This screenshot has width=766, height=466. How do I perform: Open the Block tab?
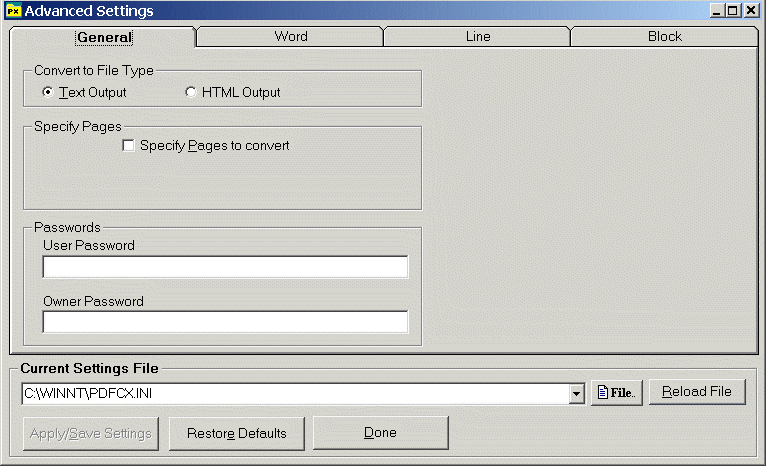click(664, 37)
